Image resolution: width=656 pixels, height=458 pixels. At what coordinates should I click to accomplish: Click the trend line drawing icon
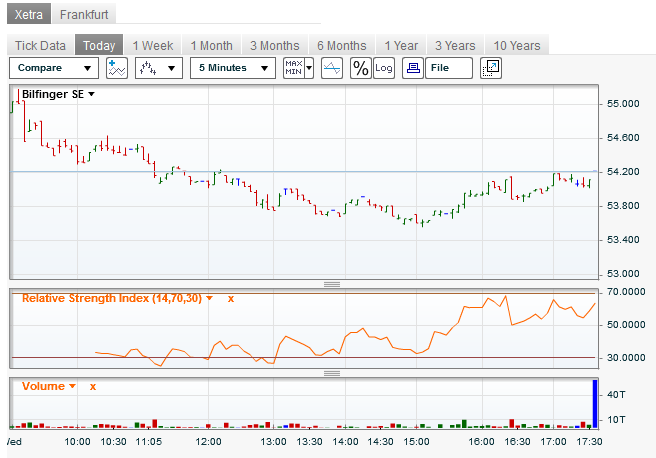(332, 68)
